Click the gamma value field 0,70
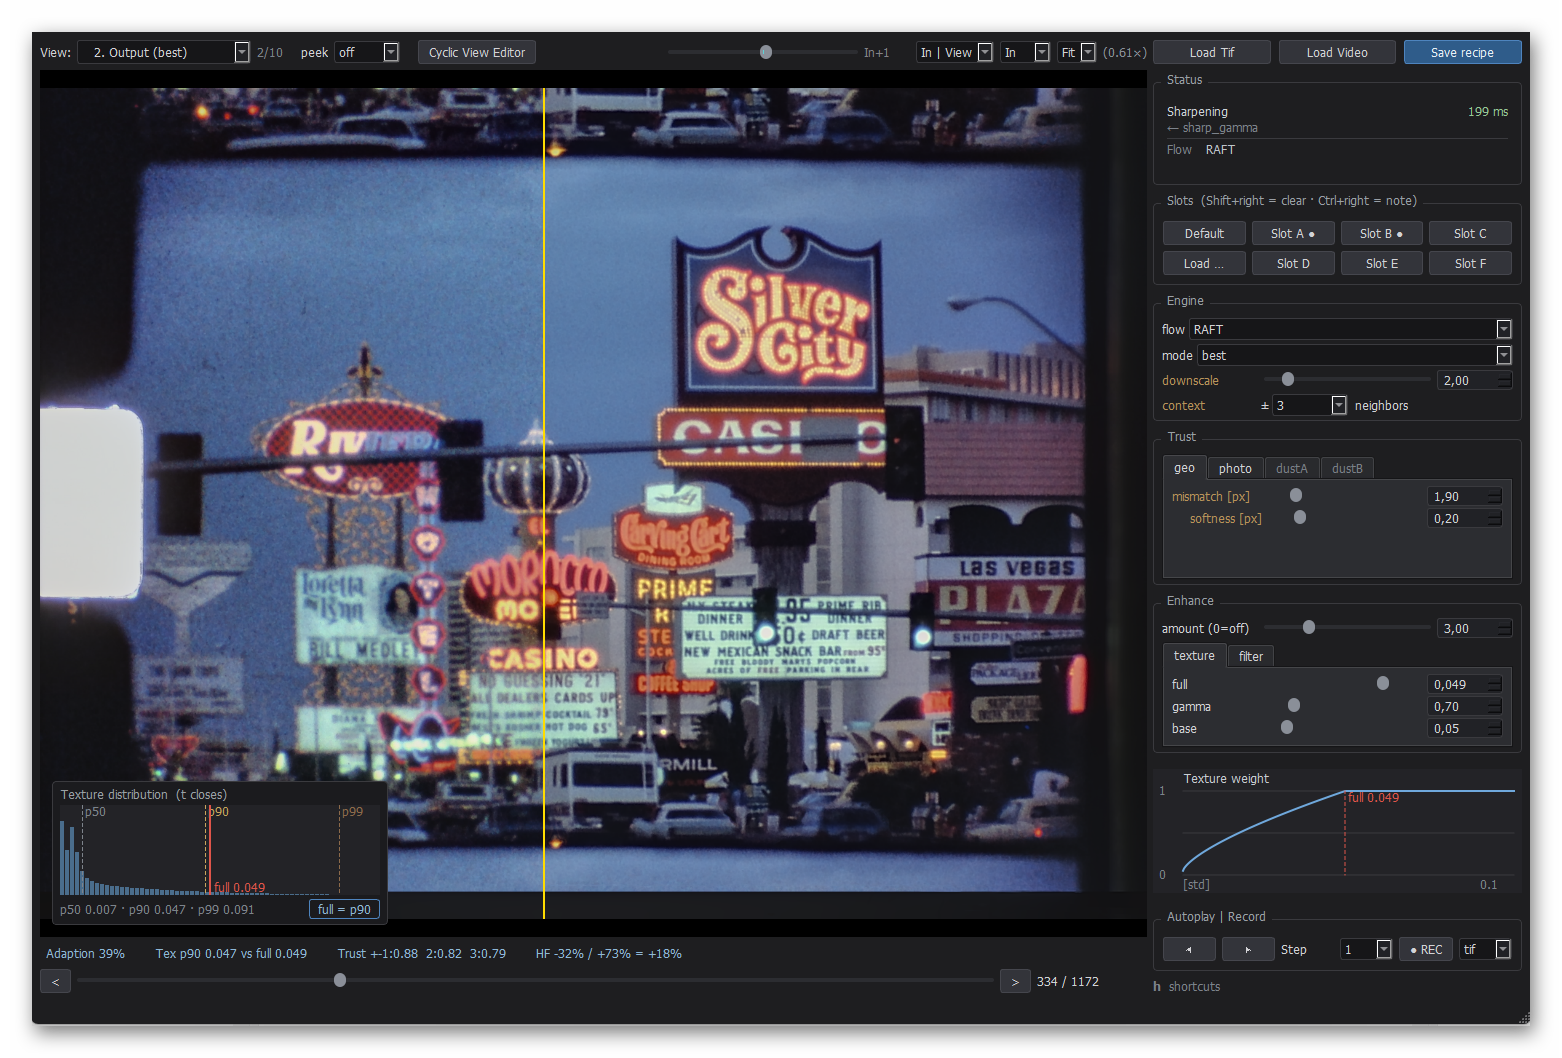 (1466, 706)
